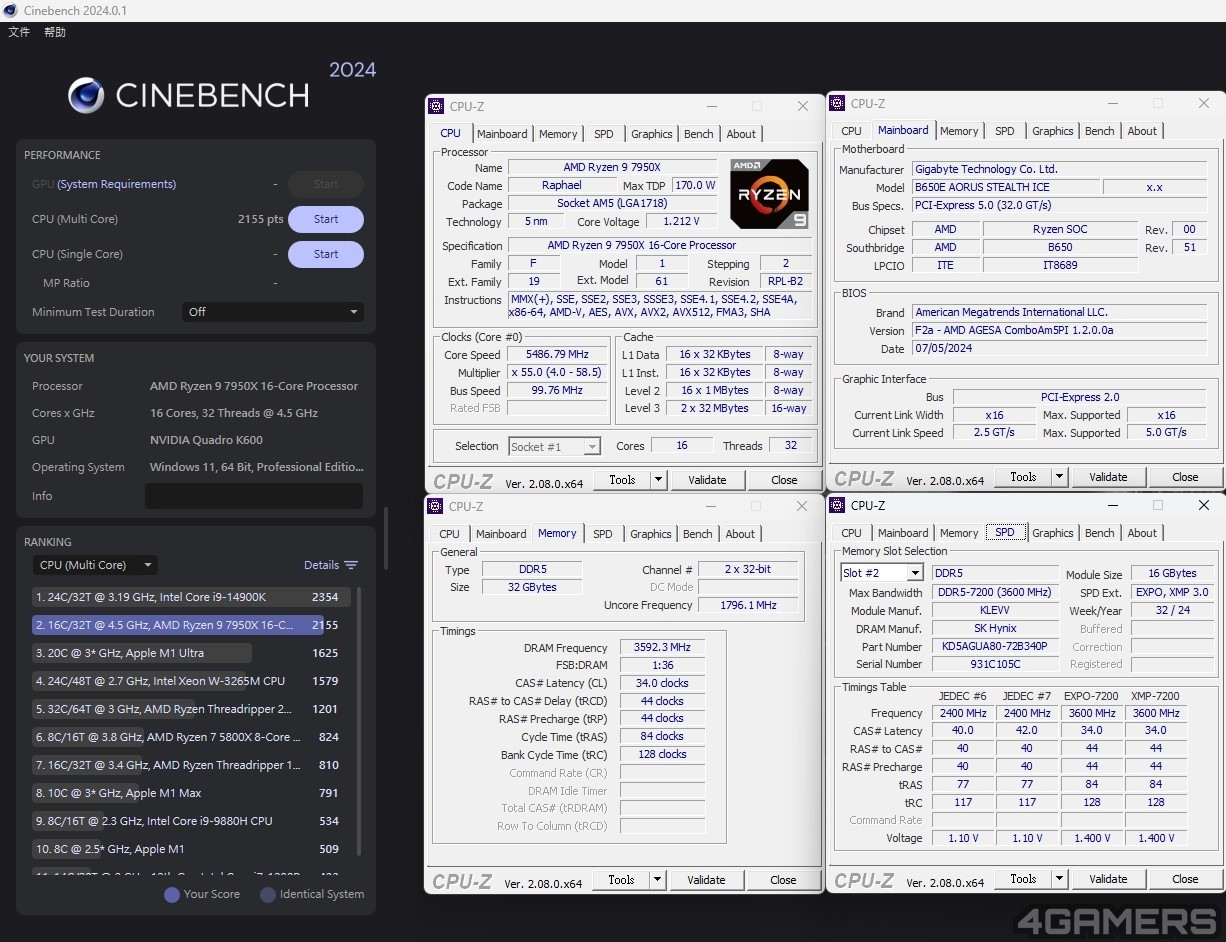Open the Socket #1 selection dropdown
1226x942 pixels.
click(x=555, y=447)
